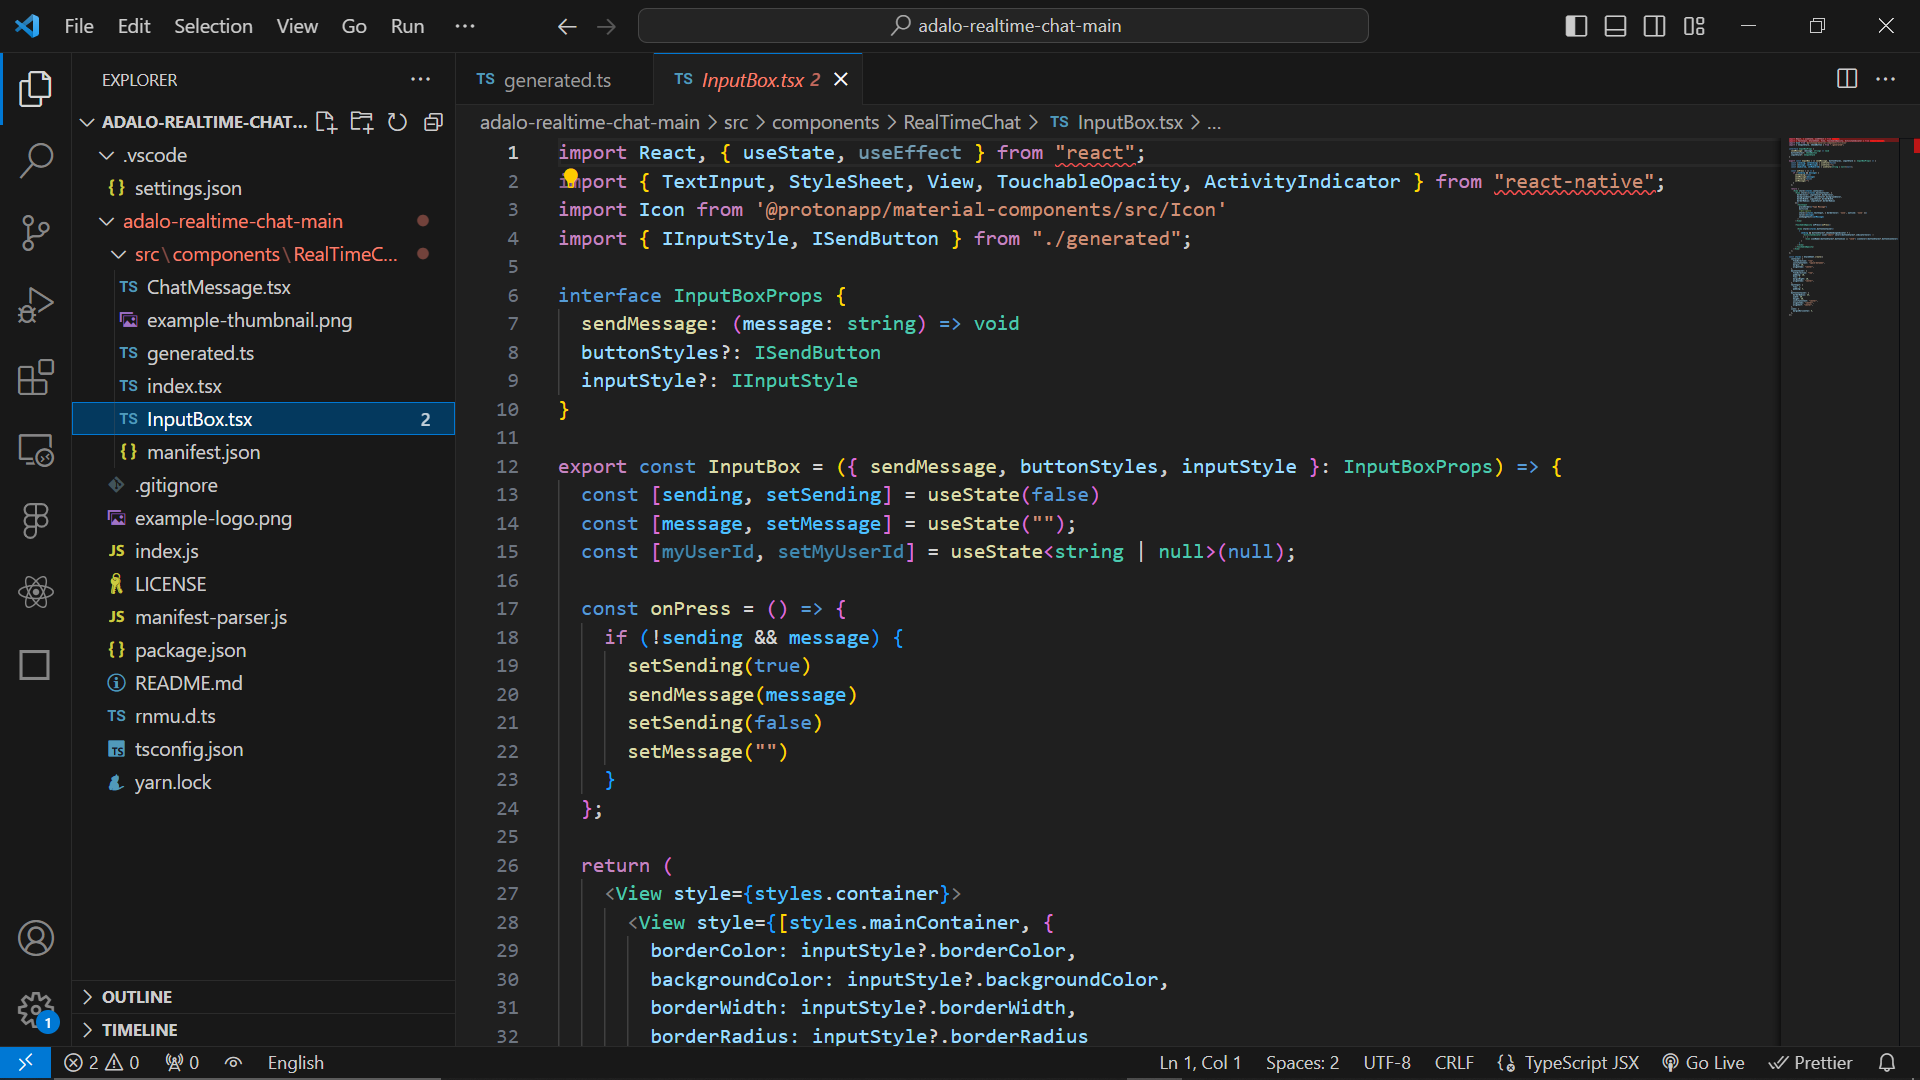
Task: Open Run and Debug view
Action: (x=36, y=305)
